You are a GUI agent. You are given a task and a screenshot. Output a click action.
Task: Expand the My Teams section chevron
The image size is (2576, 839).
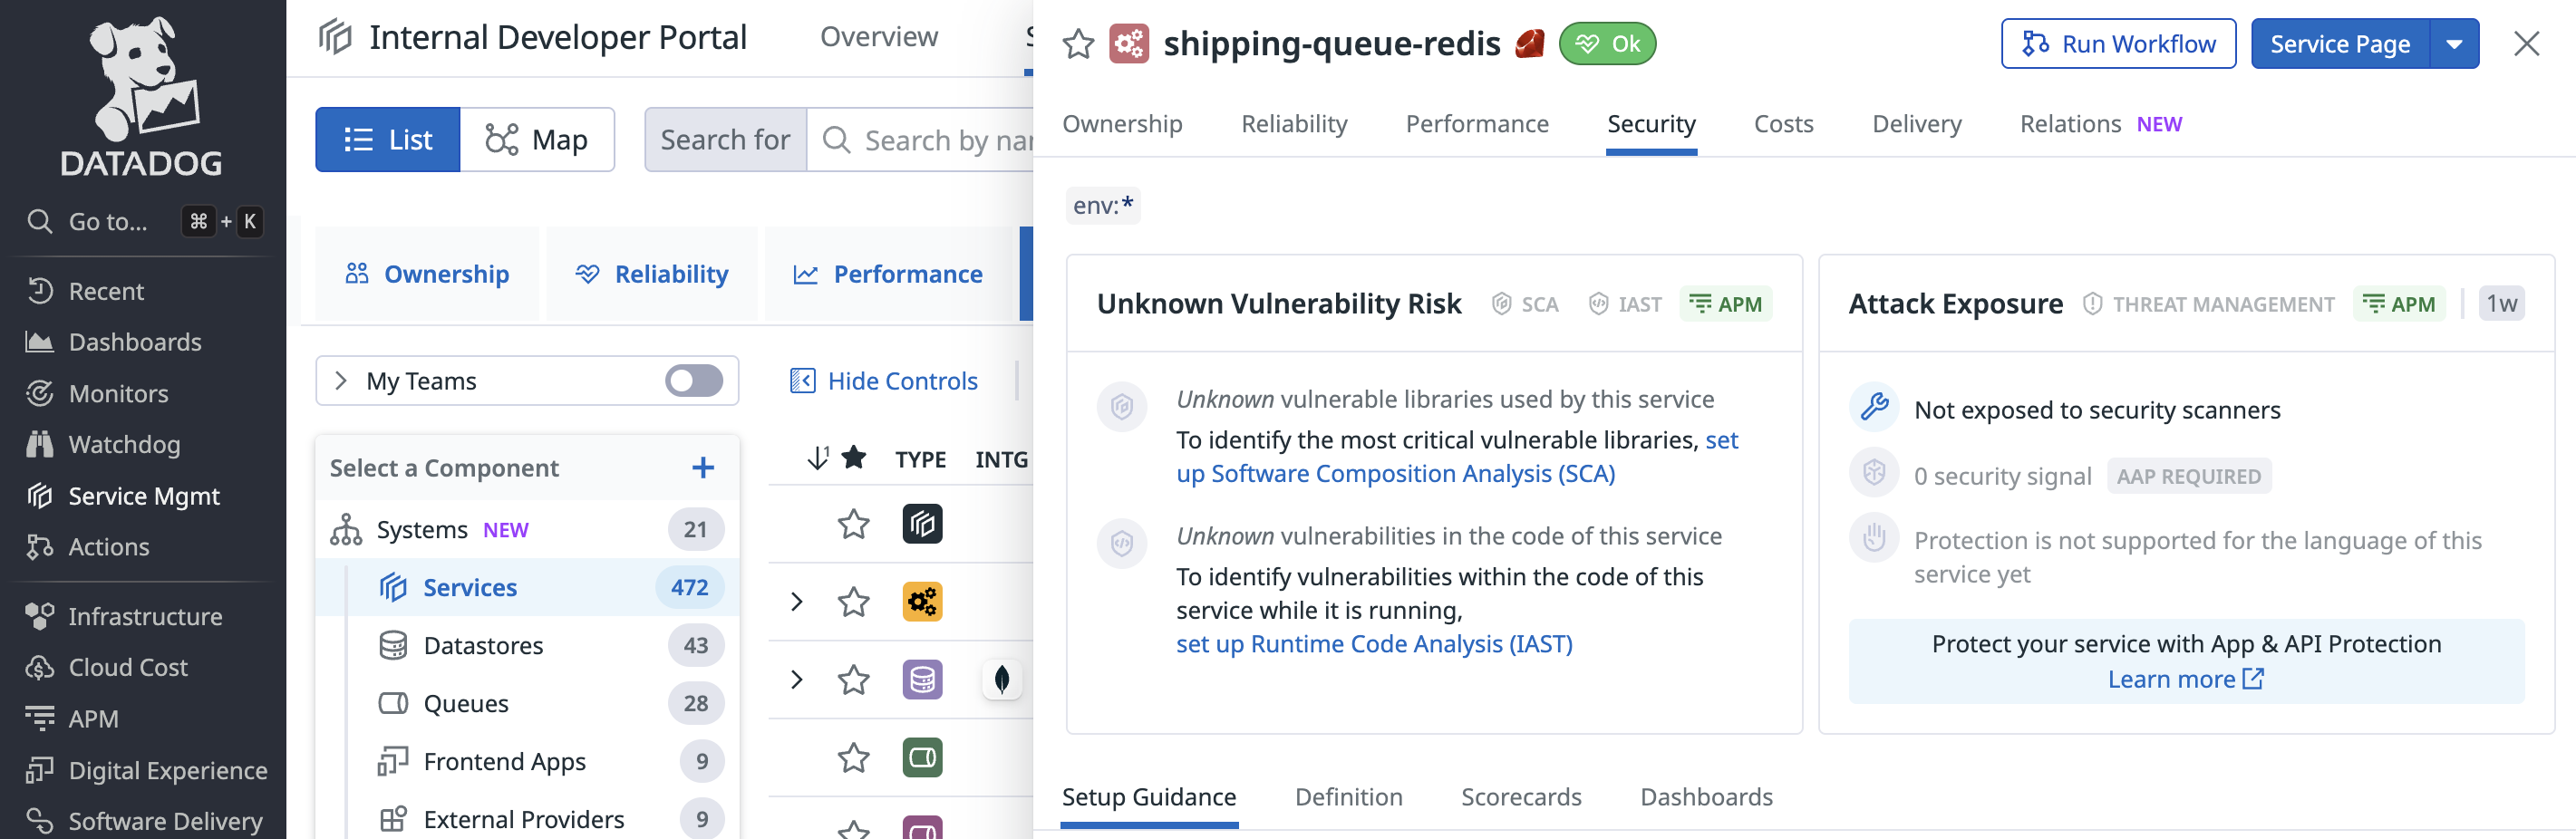coord(341,381)
